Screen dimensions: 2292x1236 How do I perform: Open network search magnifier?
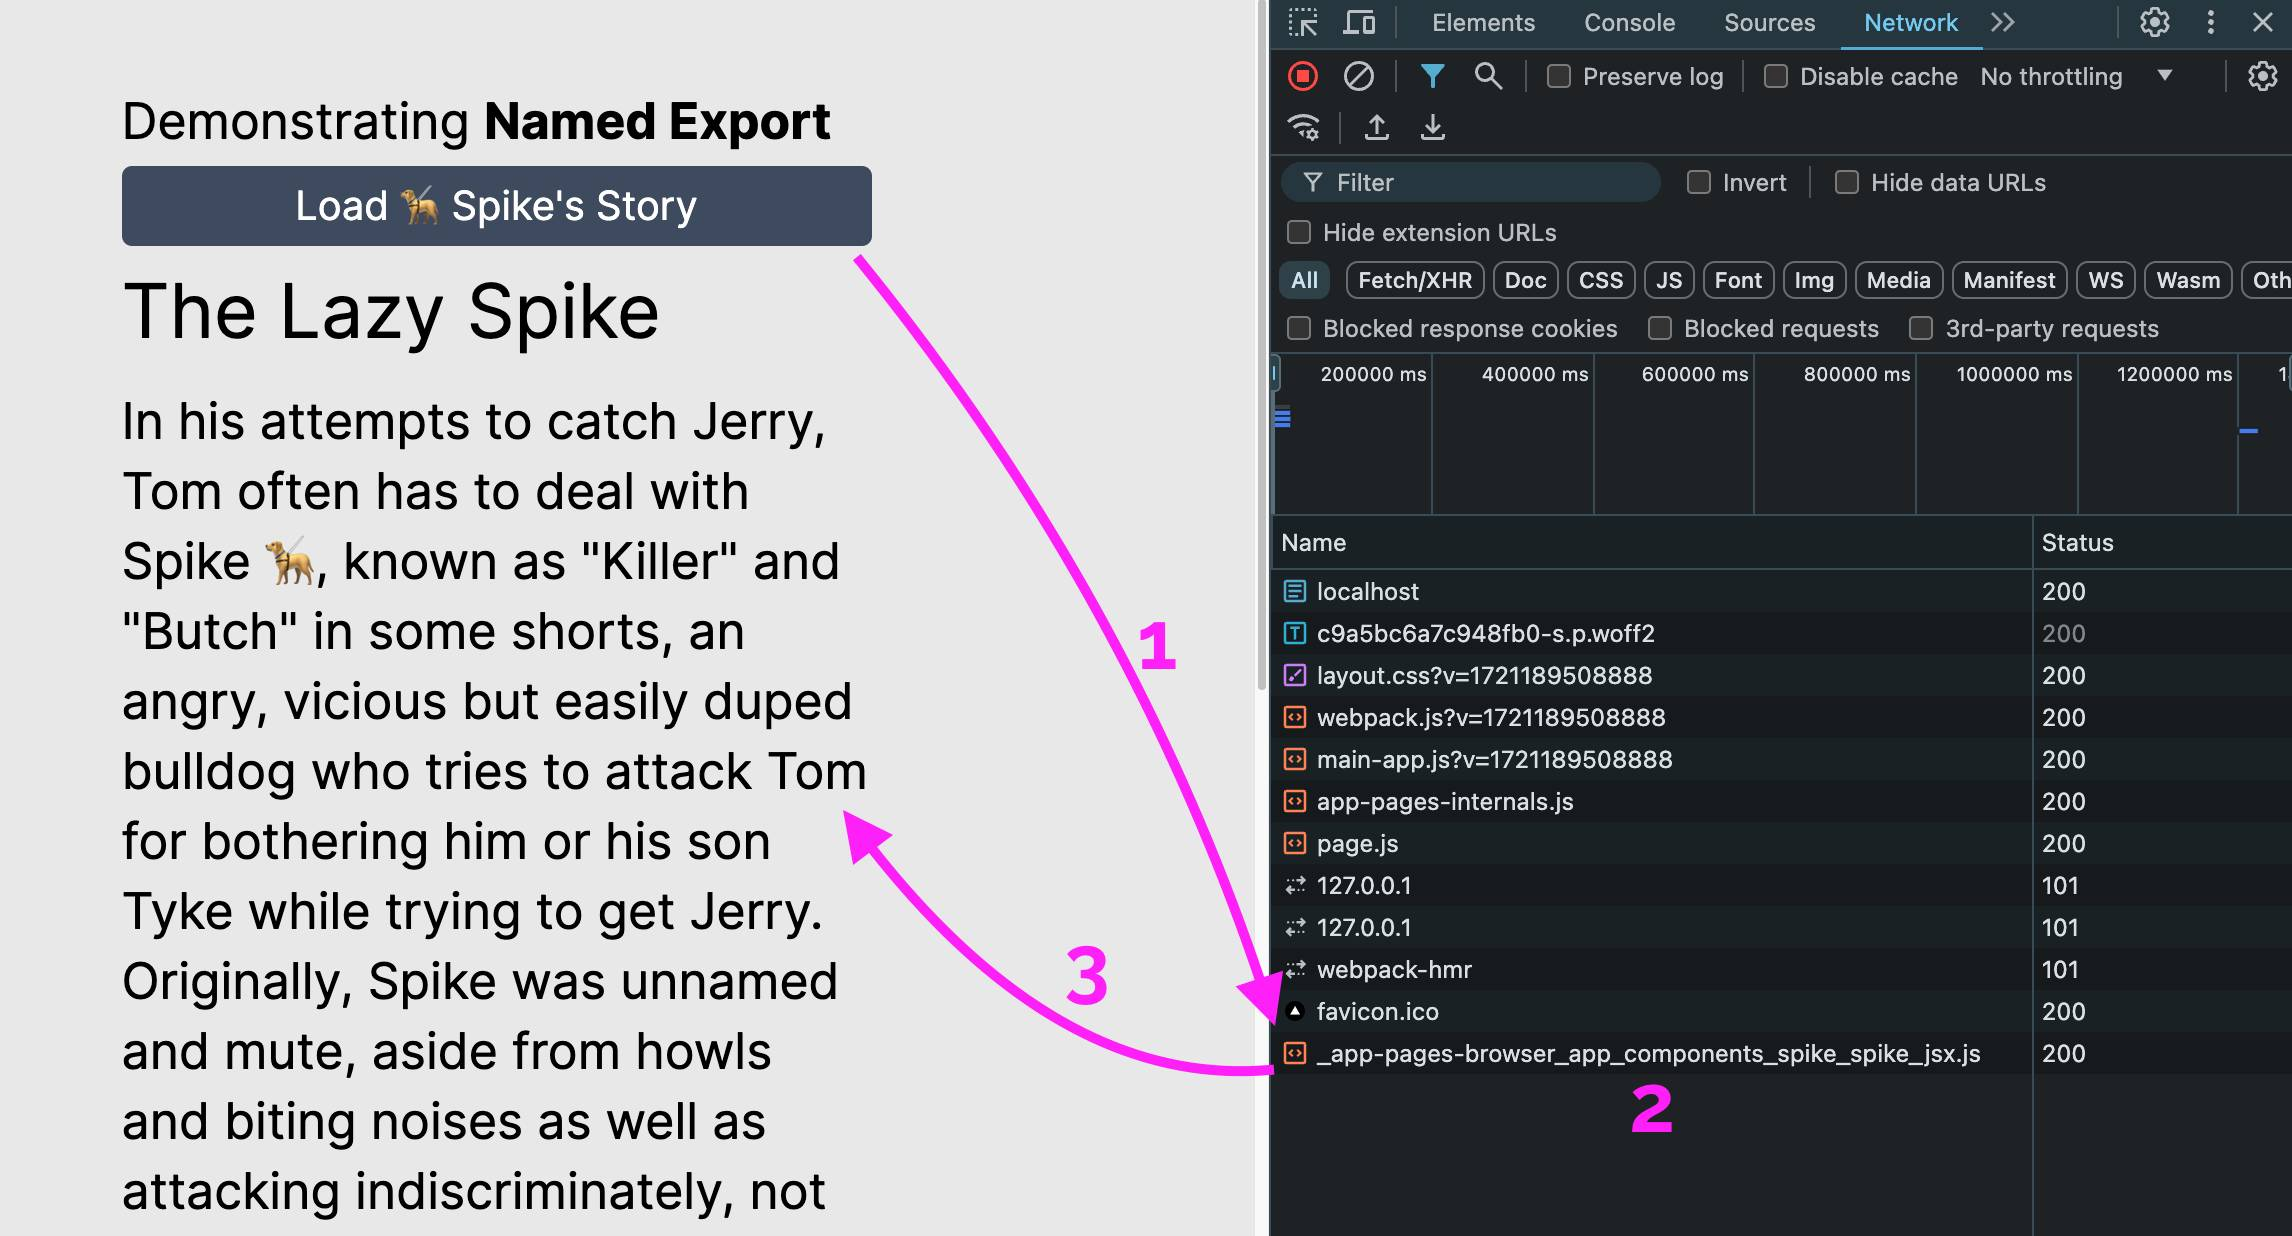1488,76
